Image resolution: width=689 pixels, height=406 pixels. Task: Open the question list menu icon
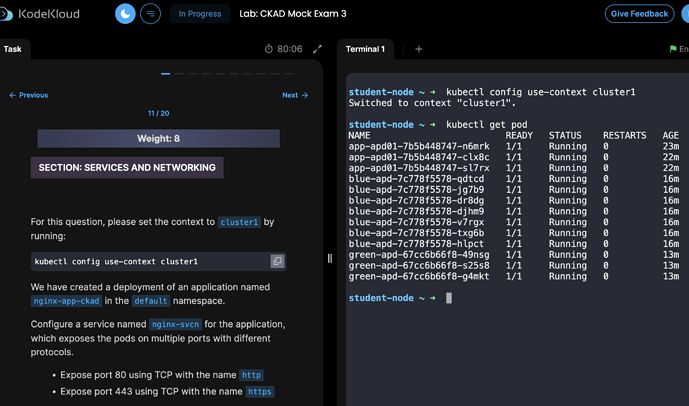151,14
